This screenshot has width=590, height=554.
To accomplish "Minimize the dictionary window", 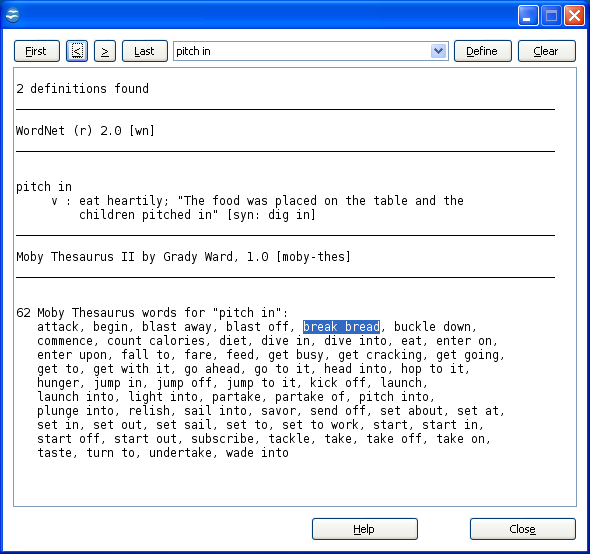I will (x=528, y=16).
